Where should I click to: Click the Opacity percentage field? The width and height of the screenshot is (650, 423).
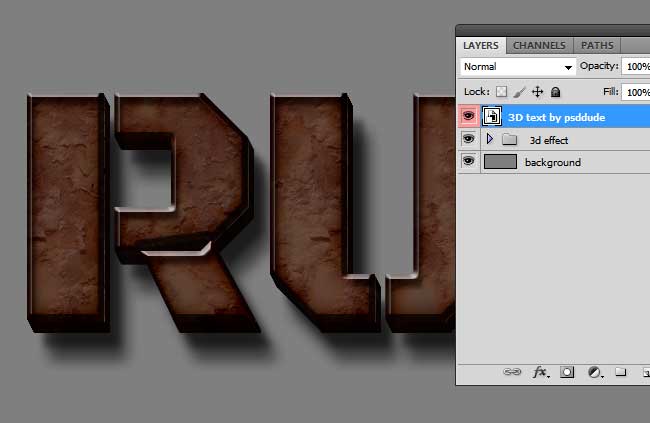pyautogui.click(x=636, y=67)
